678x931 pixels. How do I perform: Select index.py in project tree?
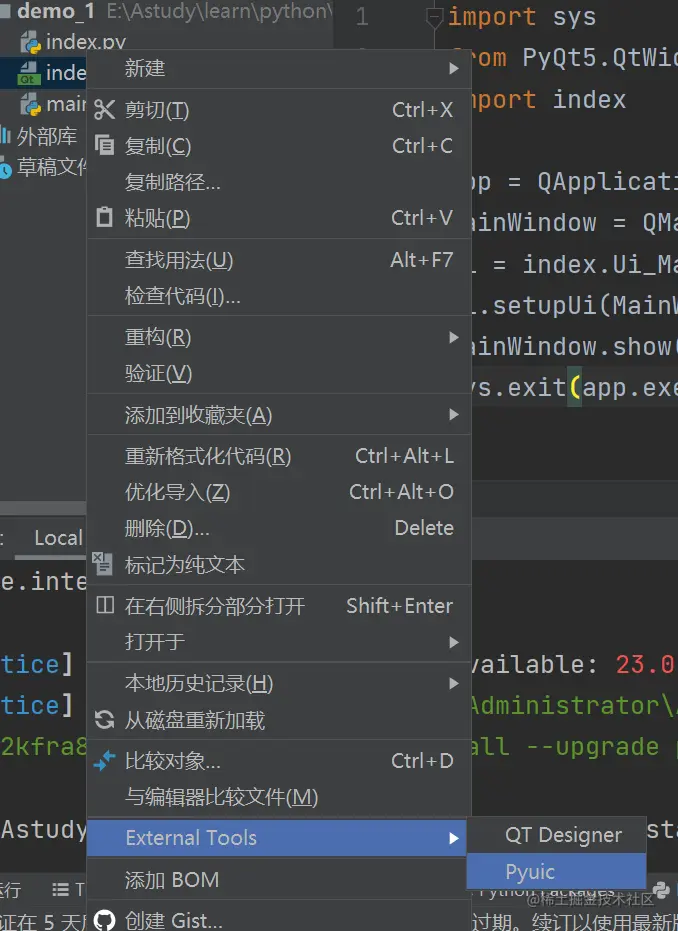(85, 43)
